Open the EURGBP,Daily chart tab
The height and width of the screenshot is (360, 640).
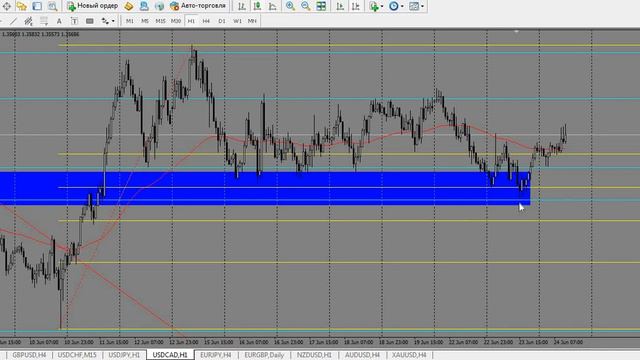264,355
